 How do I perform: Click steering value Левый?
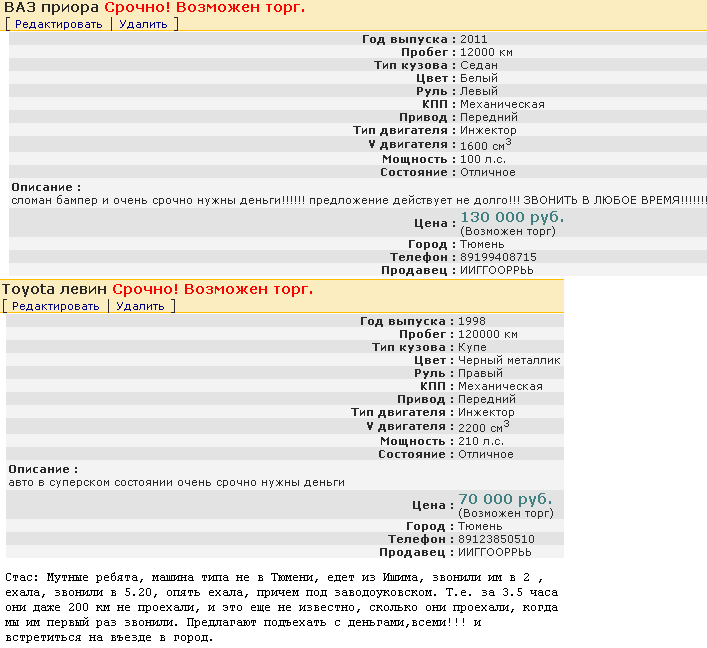tap(479, 91)
